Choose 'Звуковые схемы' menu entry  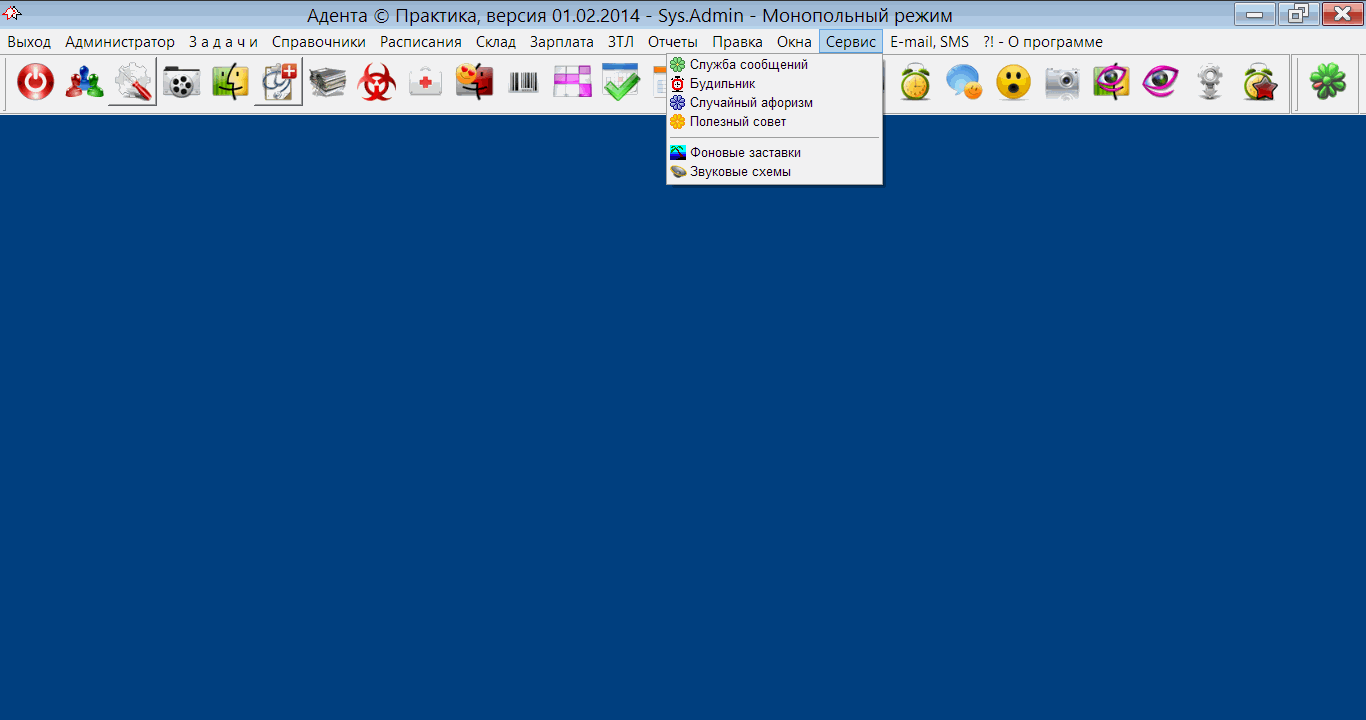point(740,172)
